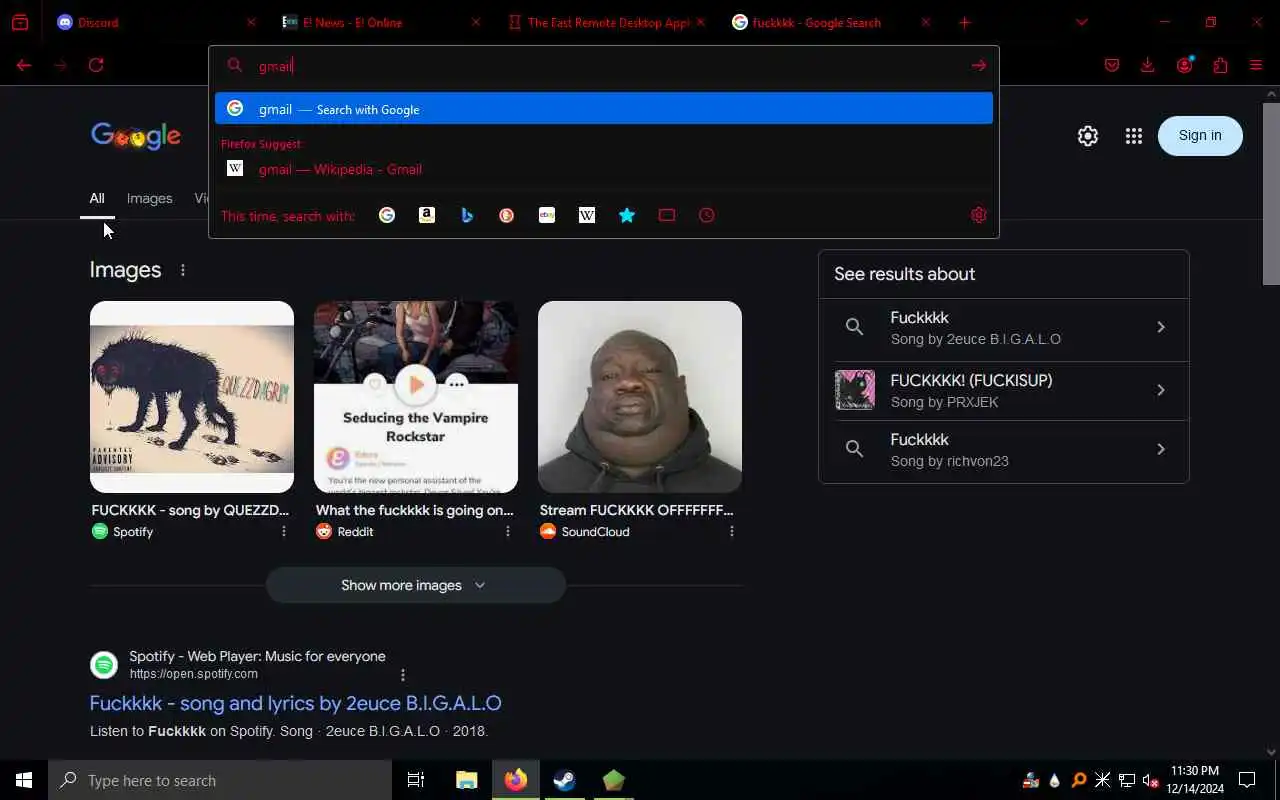The width and height of the screenshot is (1280, 800).
Task: Open Fuckkkk song and lyrics Spotify link
Action: coord(295,703)
